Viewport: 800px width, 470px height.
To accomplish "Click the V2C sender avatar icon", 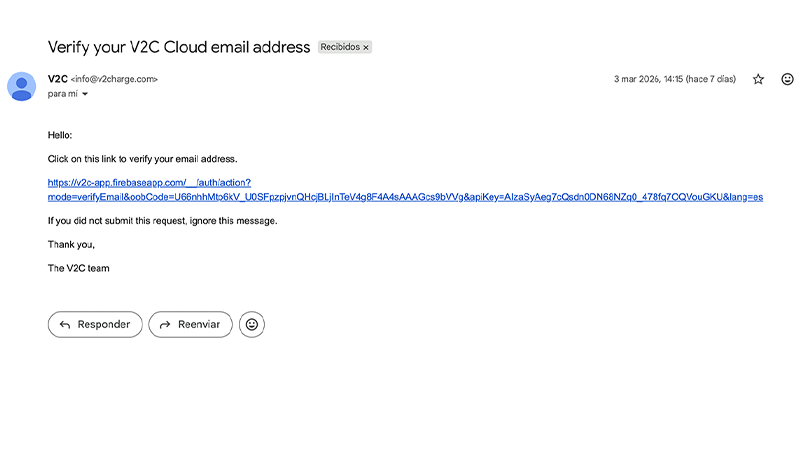I will pos(21,87).
